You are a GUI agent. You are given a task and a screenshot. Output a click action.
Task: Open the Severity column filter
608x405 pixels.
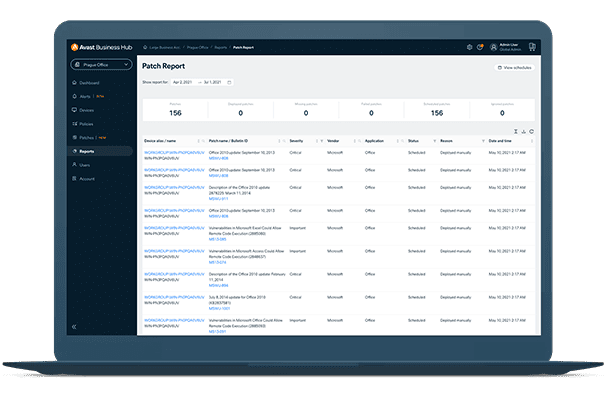[321, 141]
